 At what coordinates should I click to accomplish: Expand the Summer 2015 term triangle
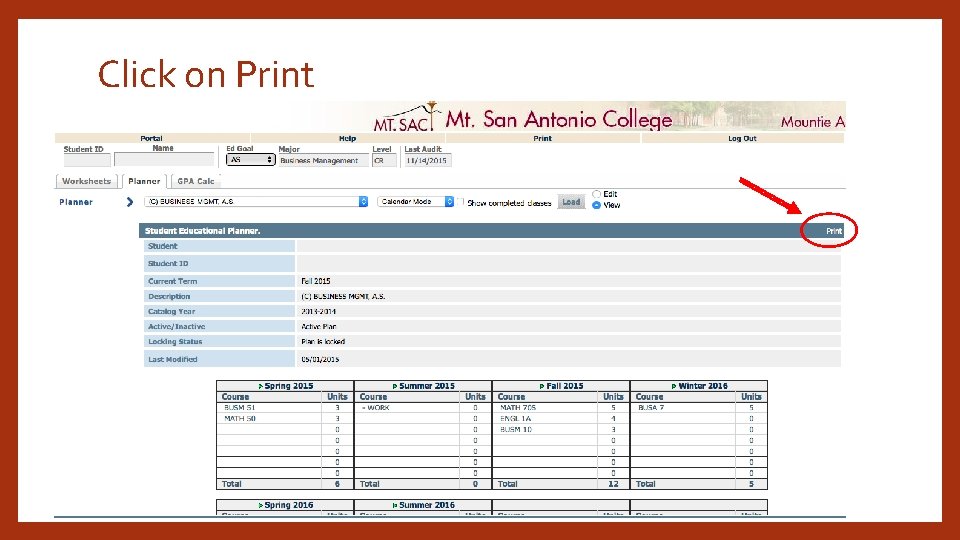[395, 386]
